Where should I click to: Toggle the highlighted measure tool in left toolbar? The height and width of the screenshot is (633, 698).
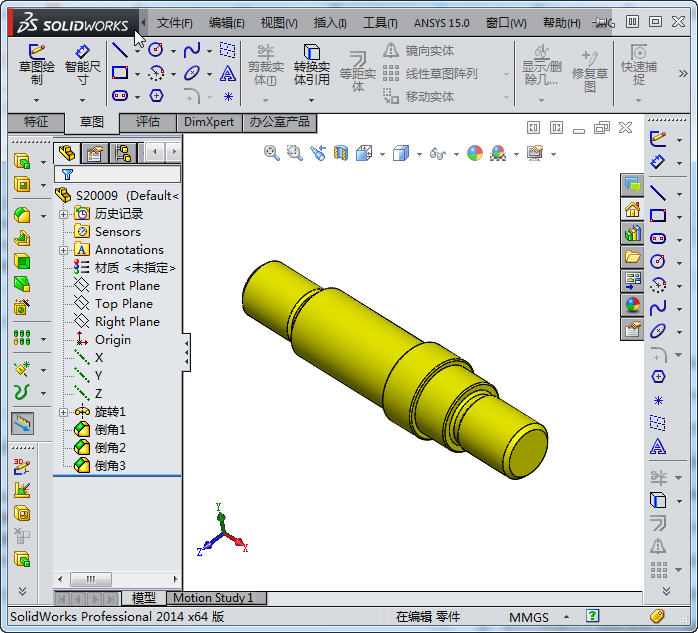tap(22, 423)
